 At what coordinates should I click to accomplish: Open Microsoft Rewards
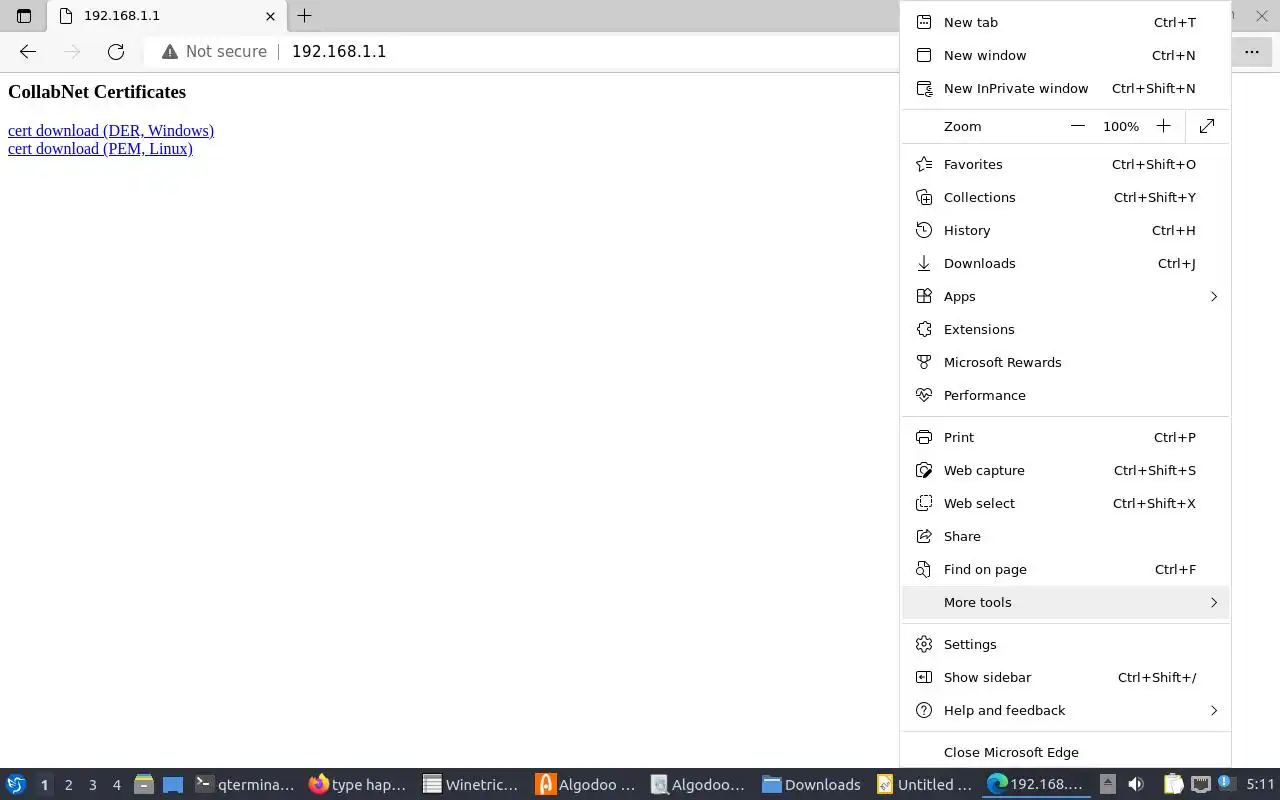[1065, 362]
